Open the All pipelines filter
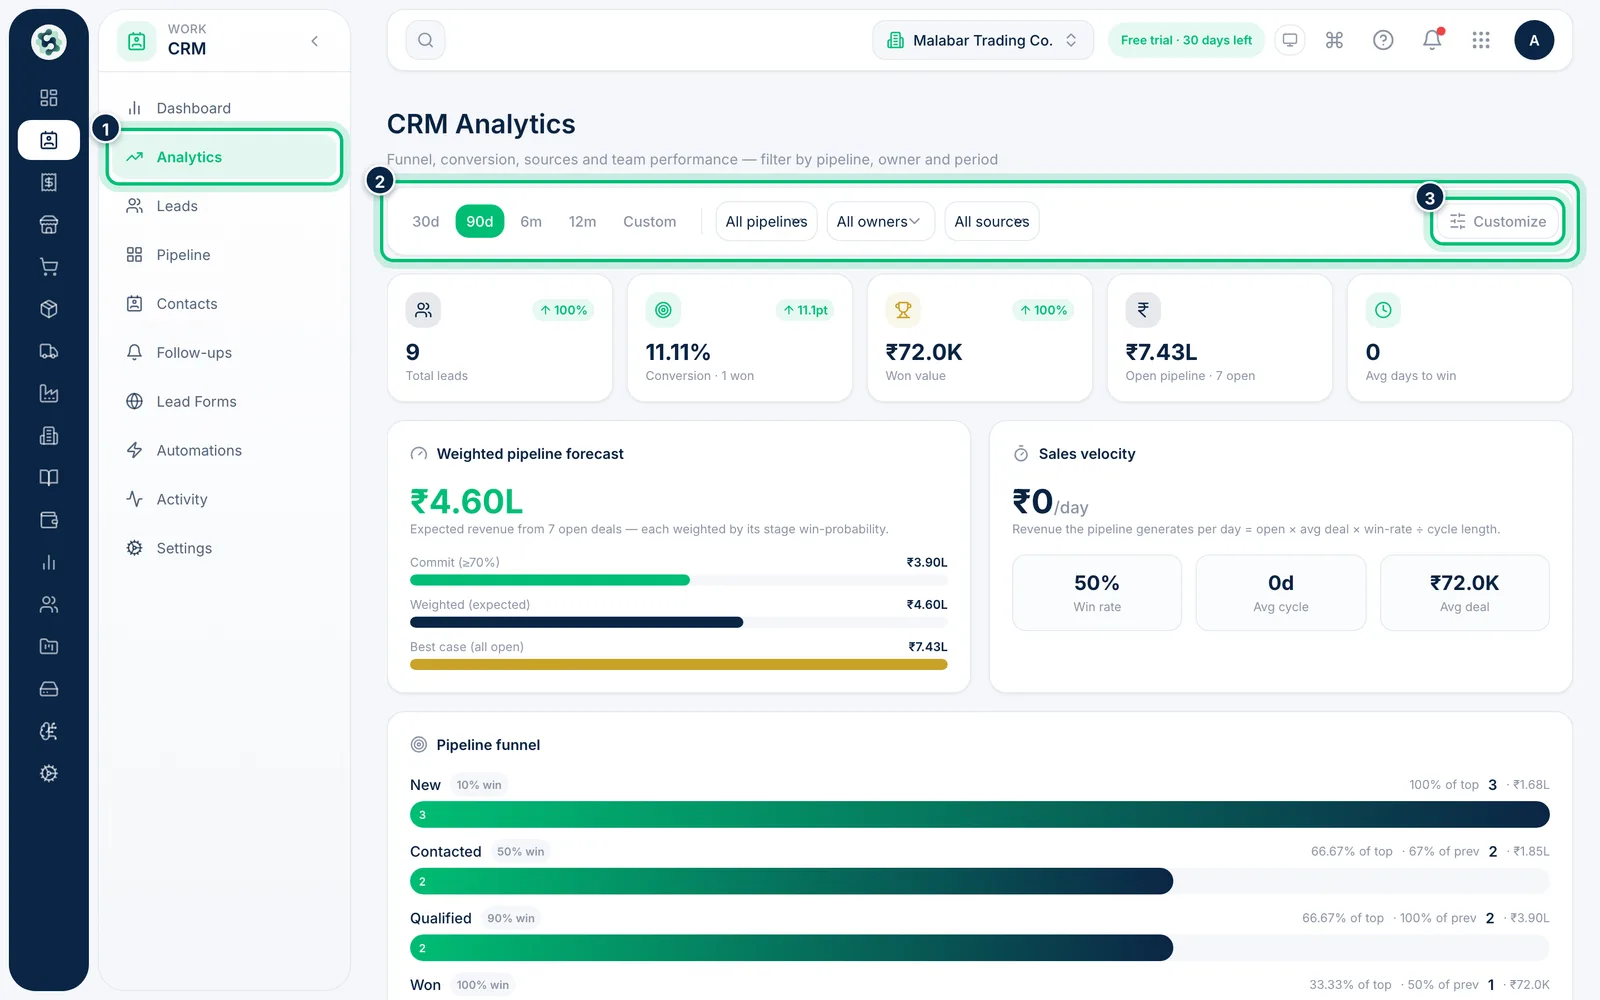This screenshot has width=1600, height=1000. pos(767,221)
